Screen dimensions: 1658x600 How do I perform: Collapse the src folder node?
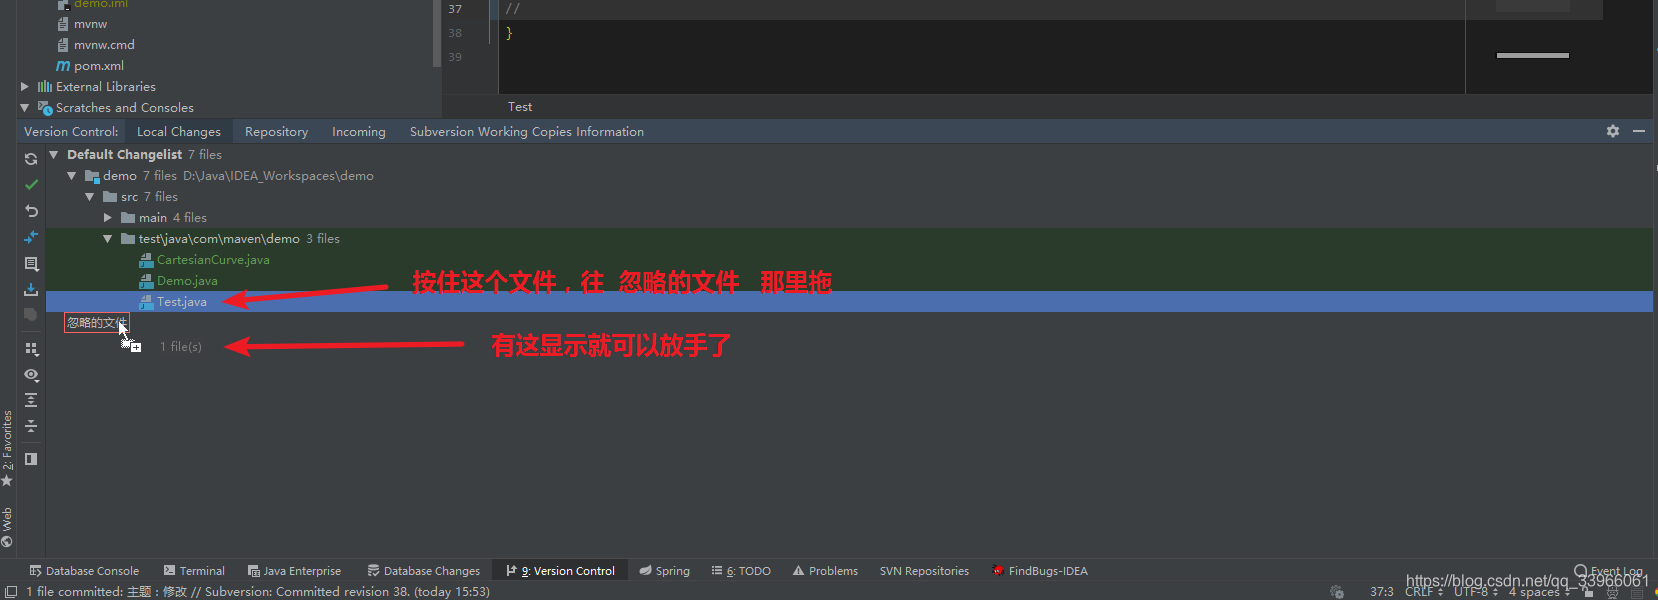coord(90,197)
